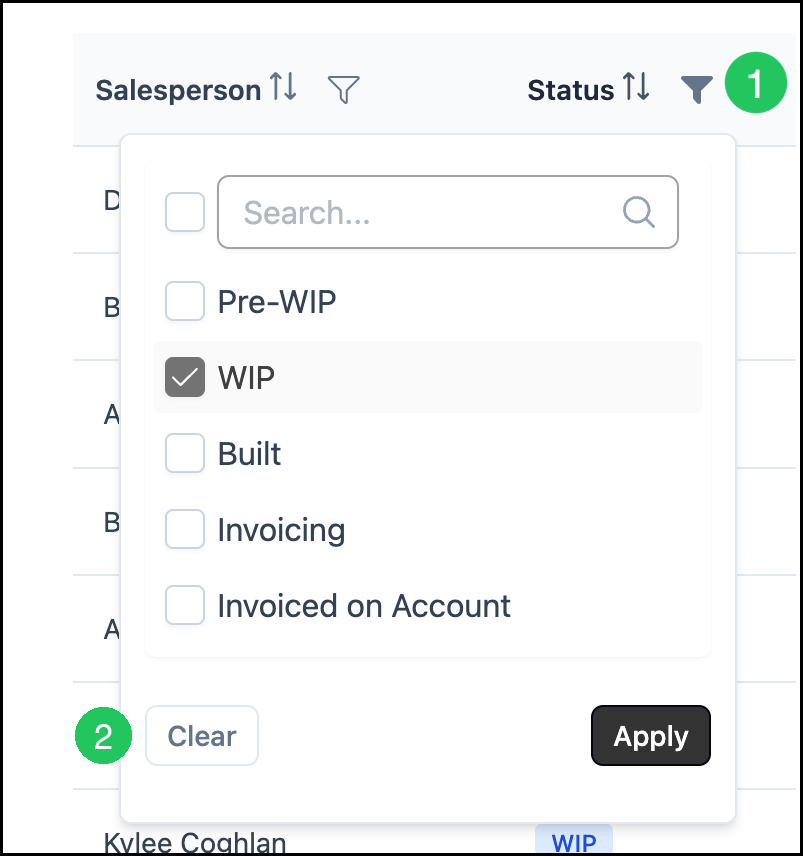803x856 pixels.
Task: Enable the Built status checkbox
Action: [x=185, y=453]
